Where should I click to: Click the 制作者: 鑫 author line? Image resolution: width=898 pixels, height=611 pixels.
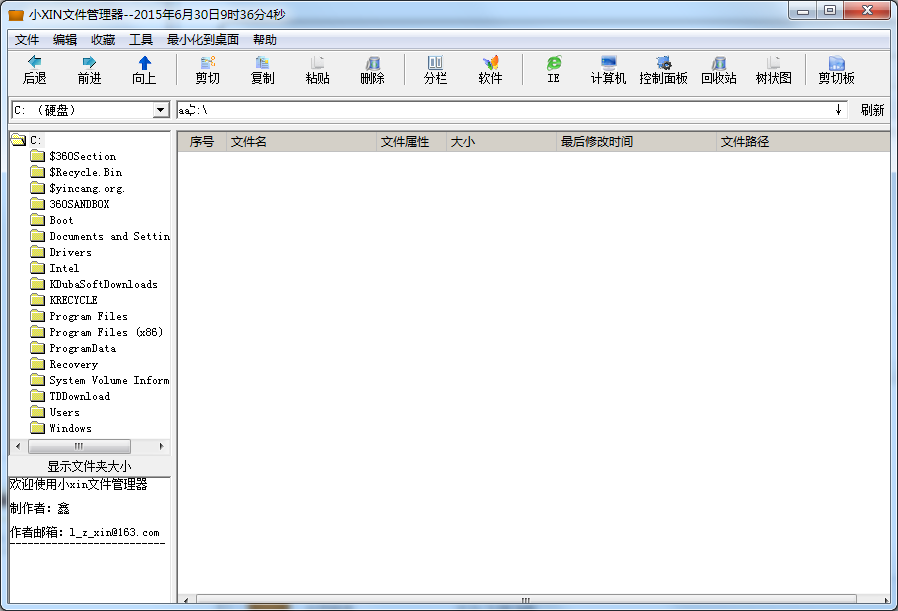pos(40,508)
